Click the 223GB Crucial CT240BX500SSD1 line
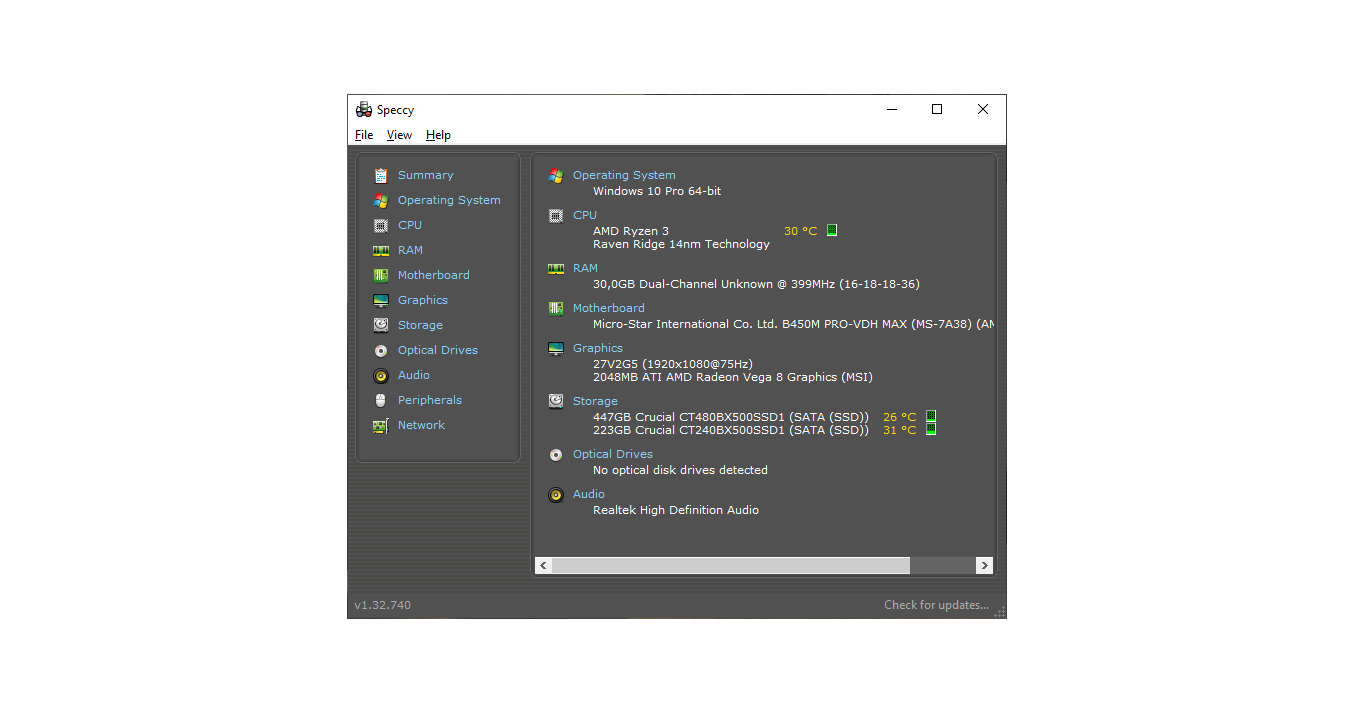Image resolution: width=1354 pixels, height=712 pixels. [x=731, y=430]
